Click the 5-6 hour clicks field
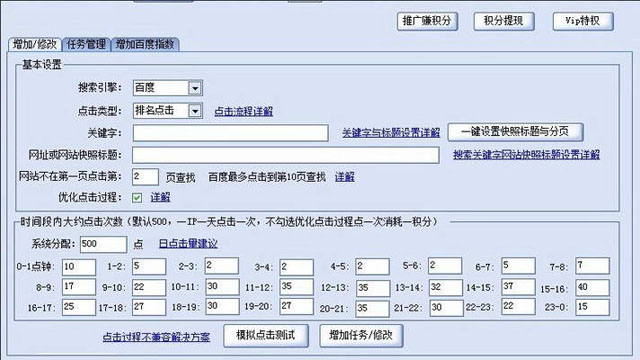640x360 pixels. 445,265
